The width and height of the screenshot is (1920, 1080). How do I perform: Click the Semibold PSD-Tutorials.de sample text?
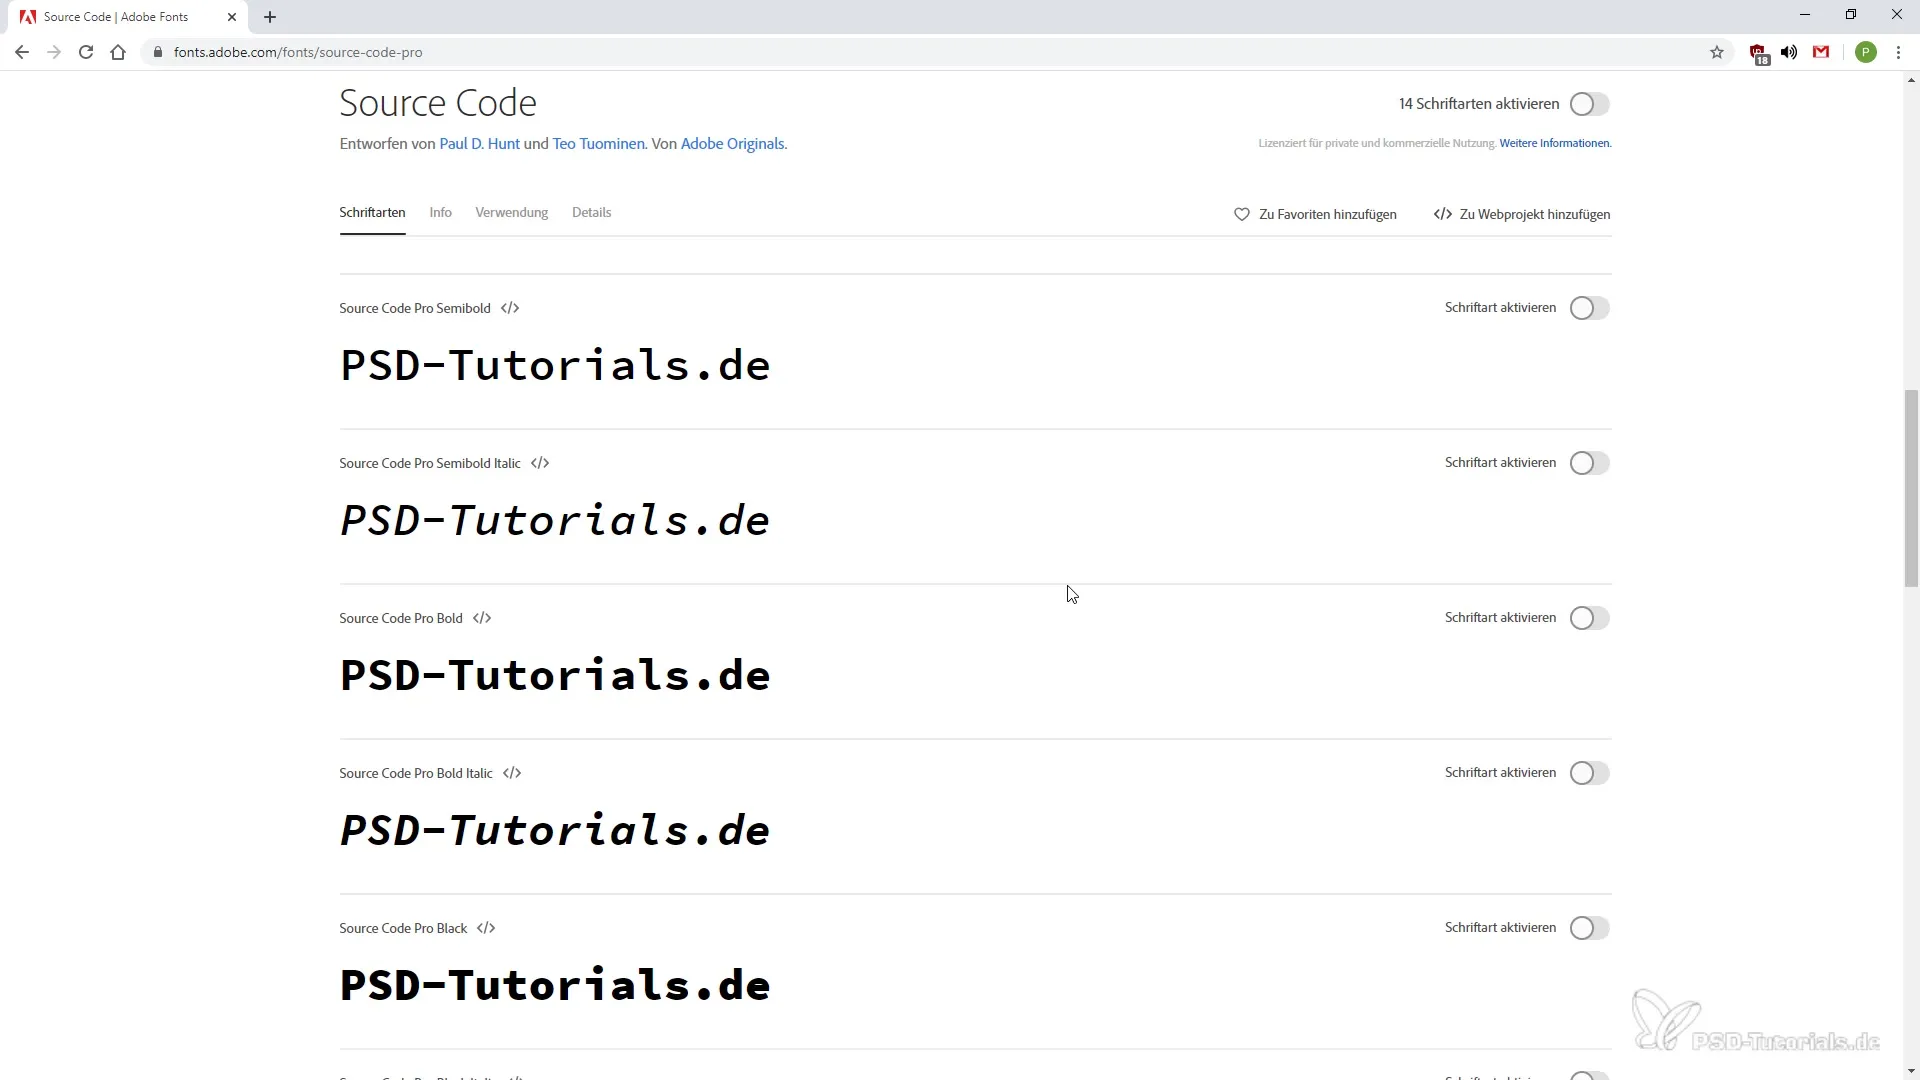555,366
